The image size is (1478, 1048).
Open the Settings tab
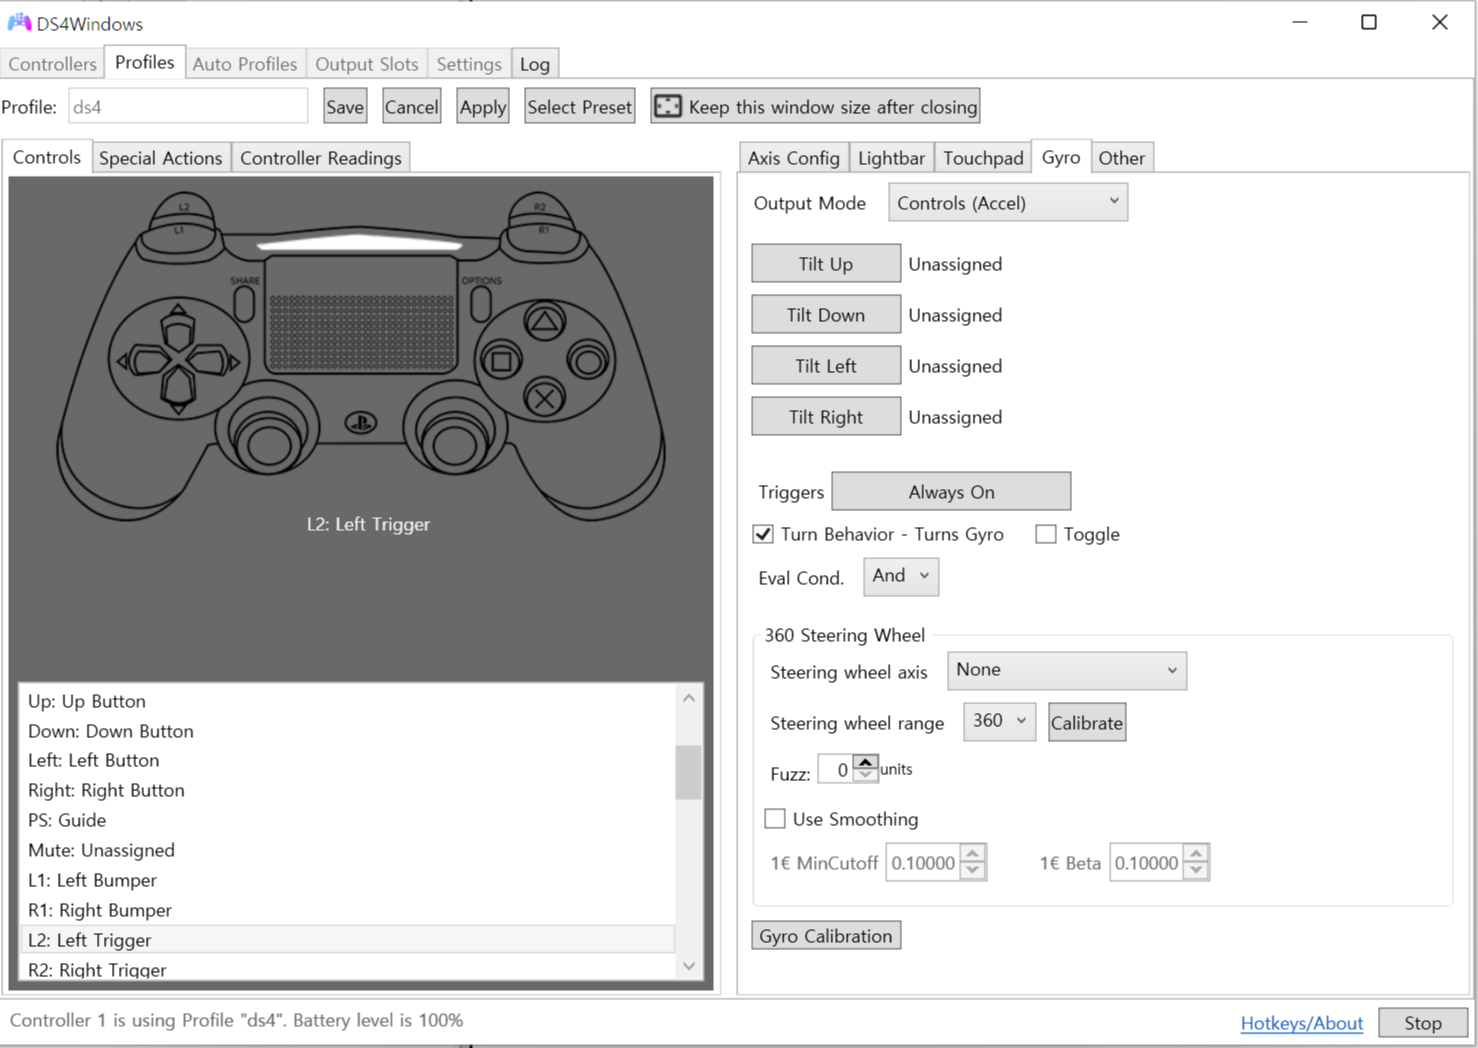(x=469, y=64)
